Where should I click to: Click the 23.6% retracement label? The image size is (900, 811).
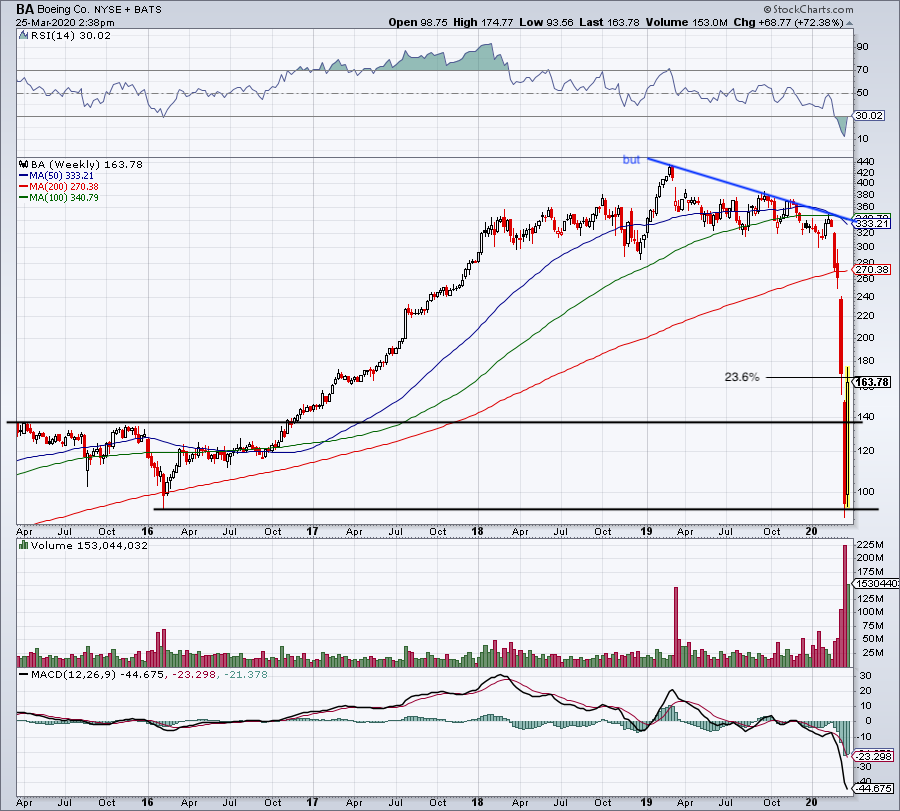pyautogui.click(x=742, y=377)
